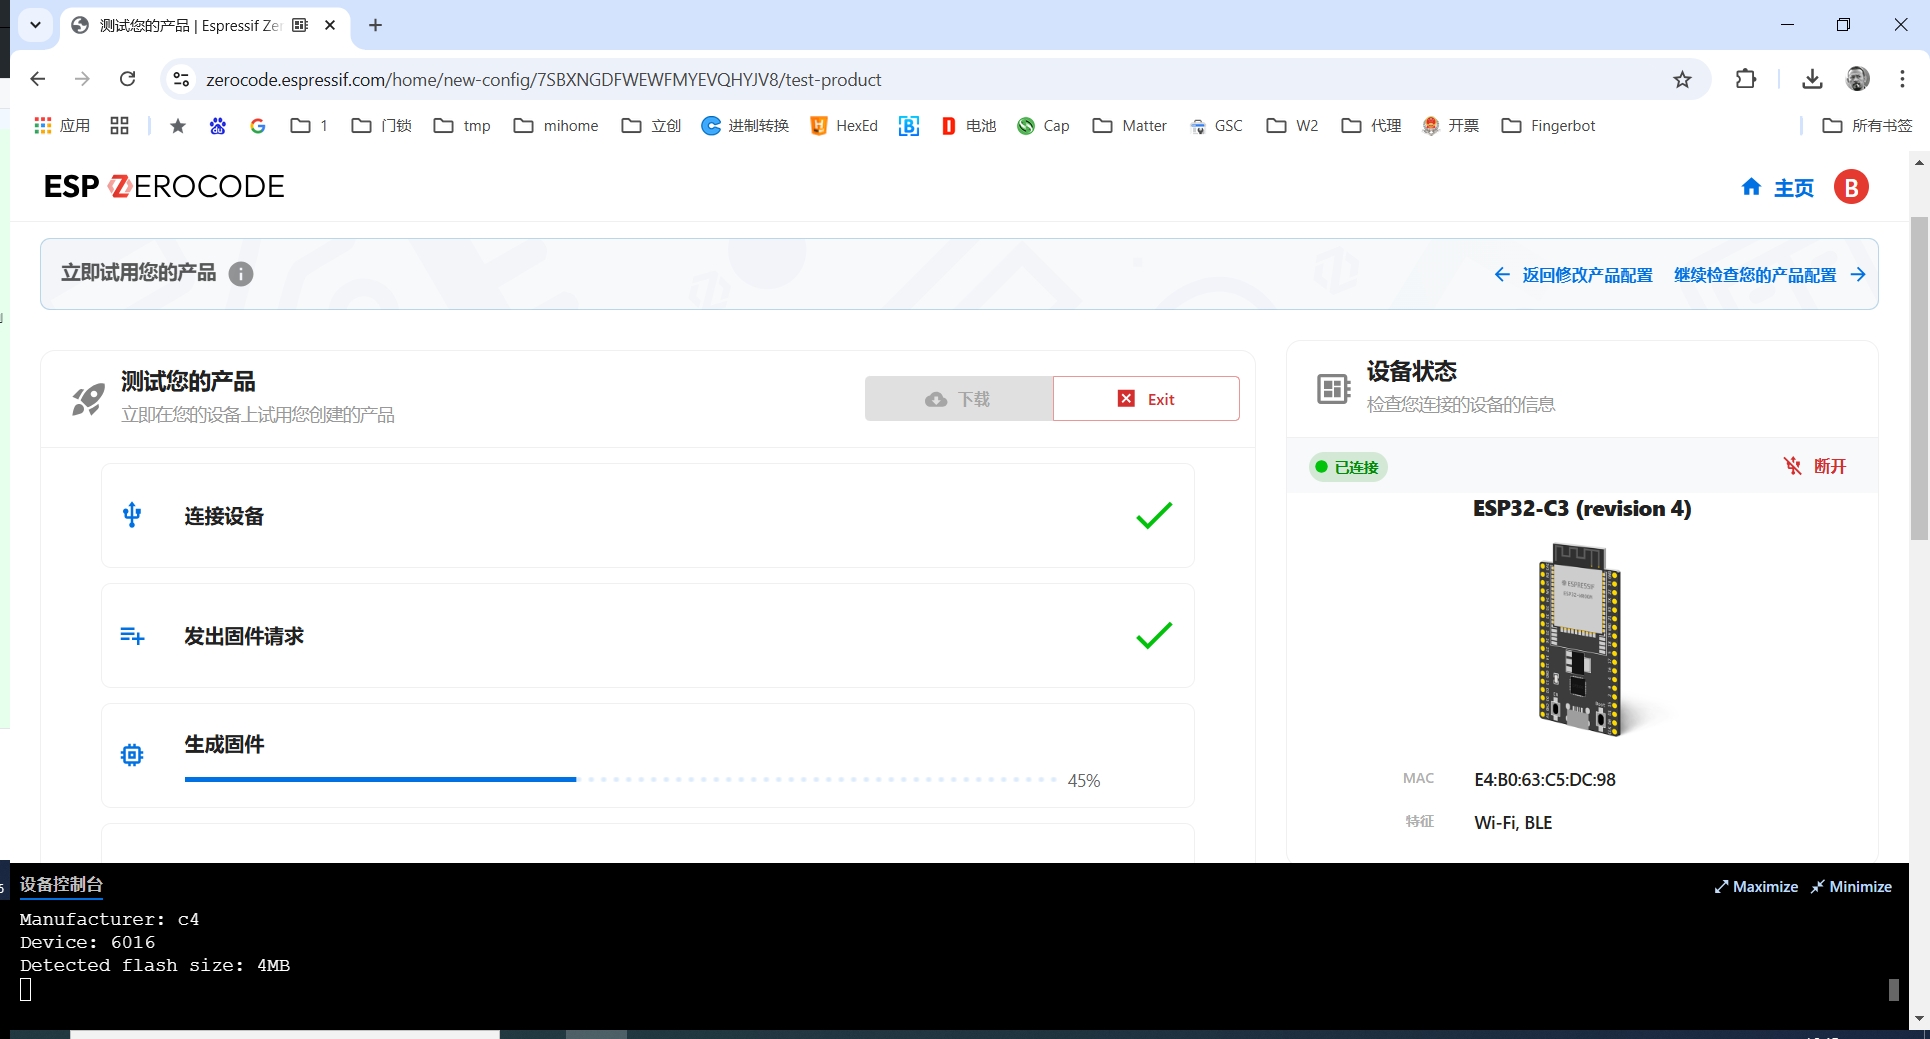Click the 断开 disconnect button
This screenshot has height=1039, width=1930.
1815,466
